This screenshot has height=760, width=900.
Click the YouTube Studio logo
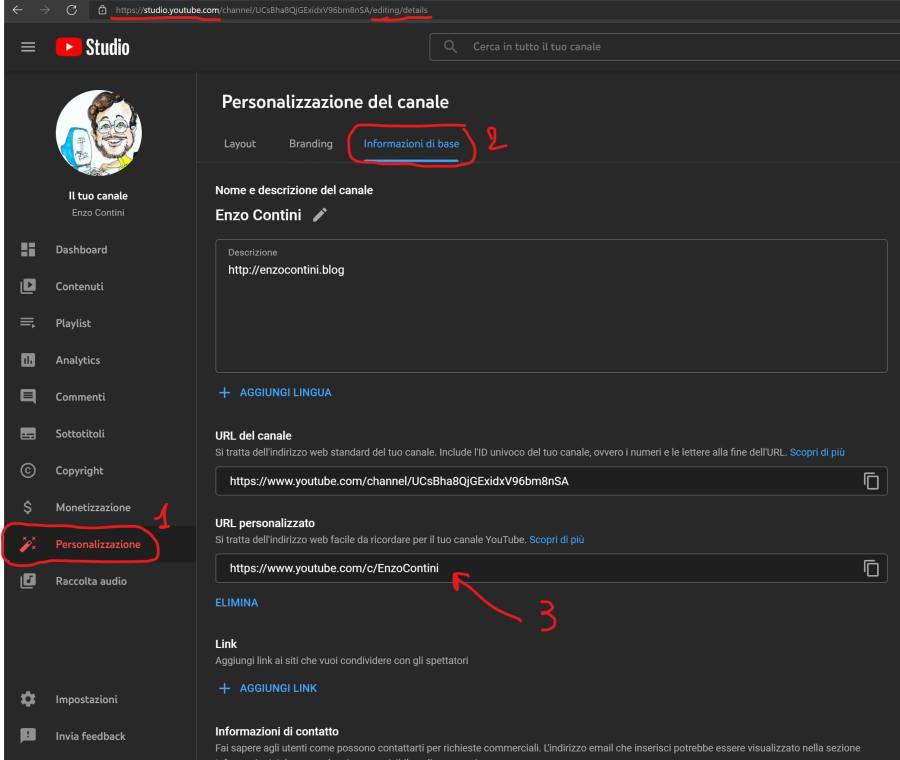tap(92, 47)
